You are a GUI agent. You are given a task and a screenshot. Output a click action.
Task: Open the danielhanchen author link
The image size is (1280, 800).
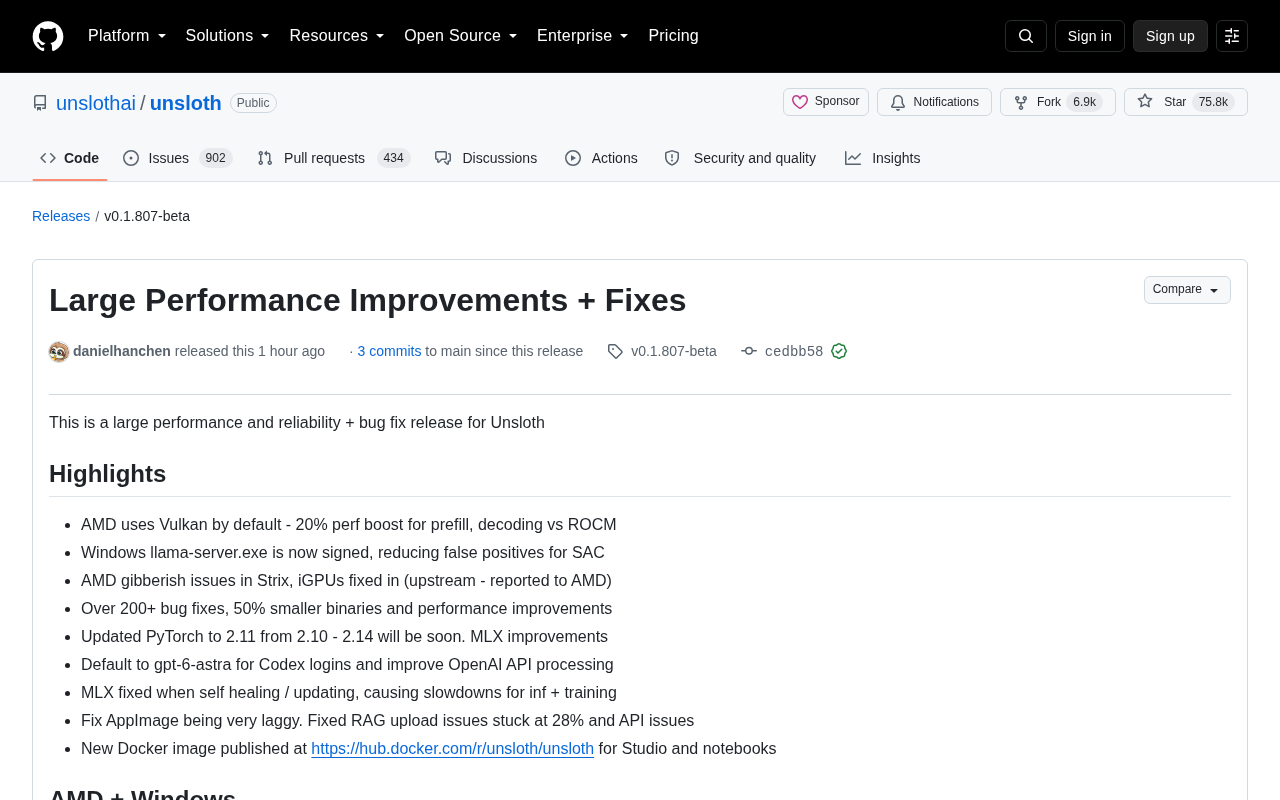(x=122, y=351)
